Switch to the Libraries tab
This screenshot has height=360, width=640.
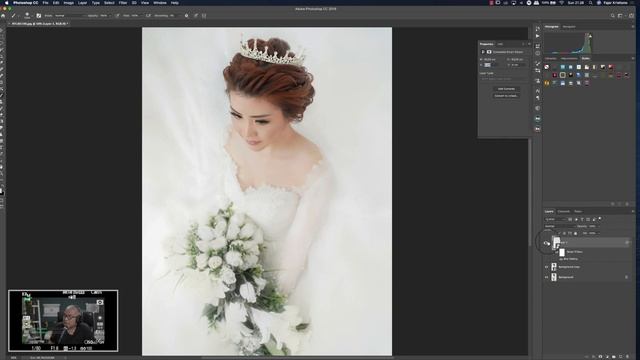pyautogui.click(x=551, y=58)
